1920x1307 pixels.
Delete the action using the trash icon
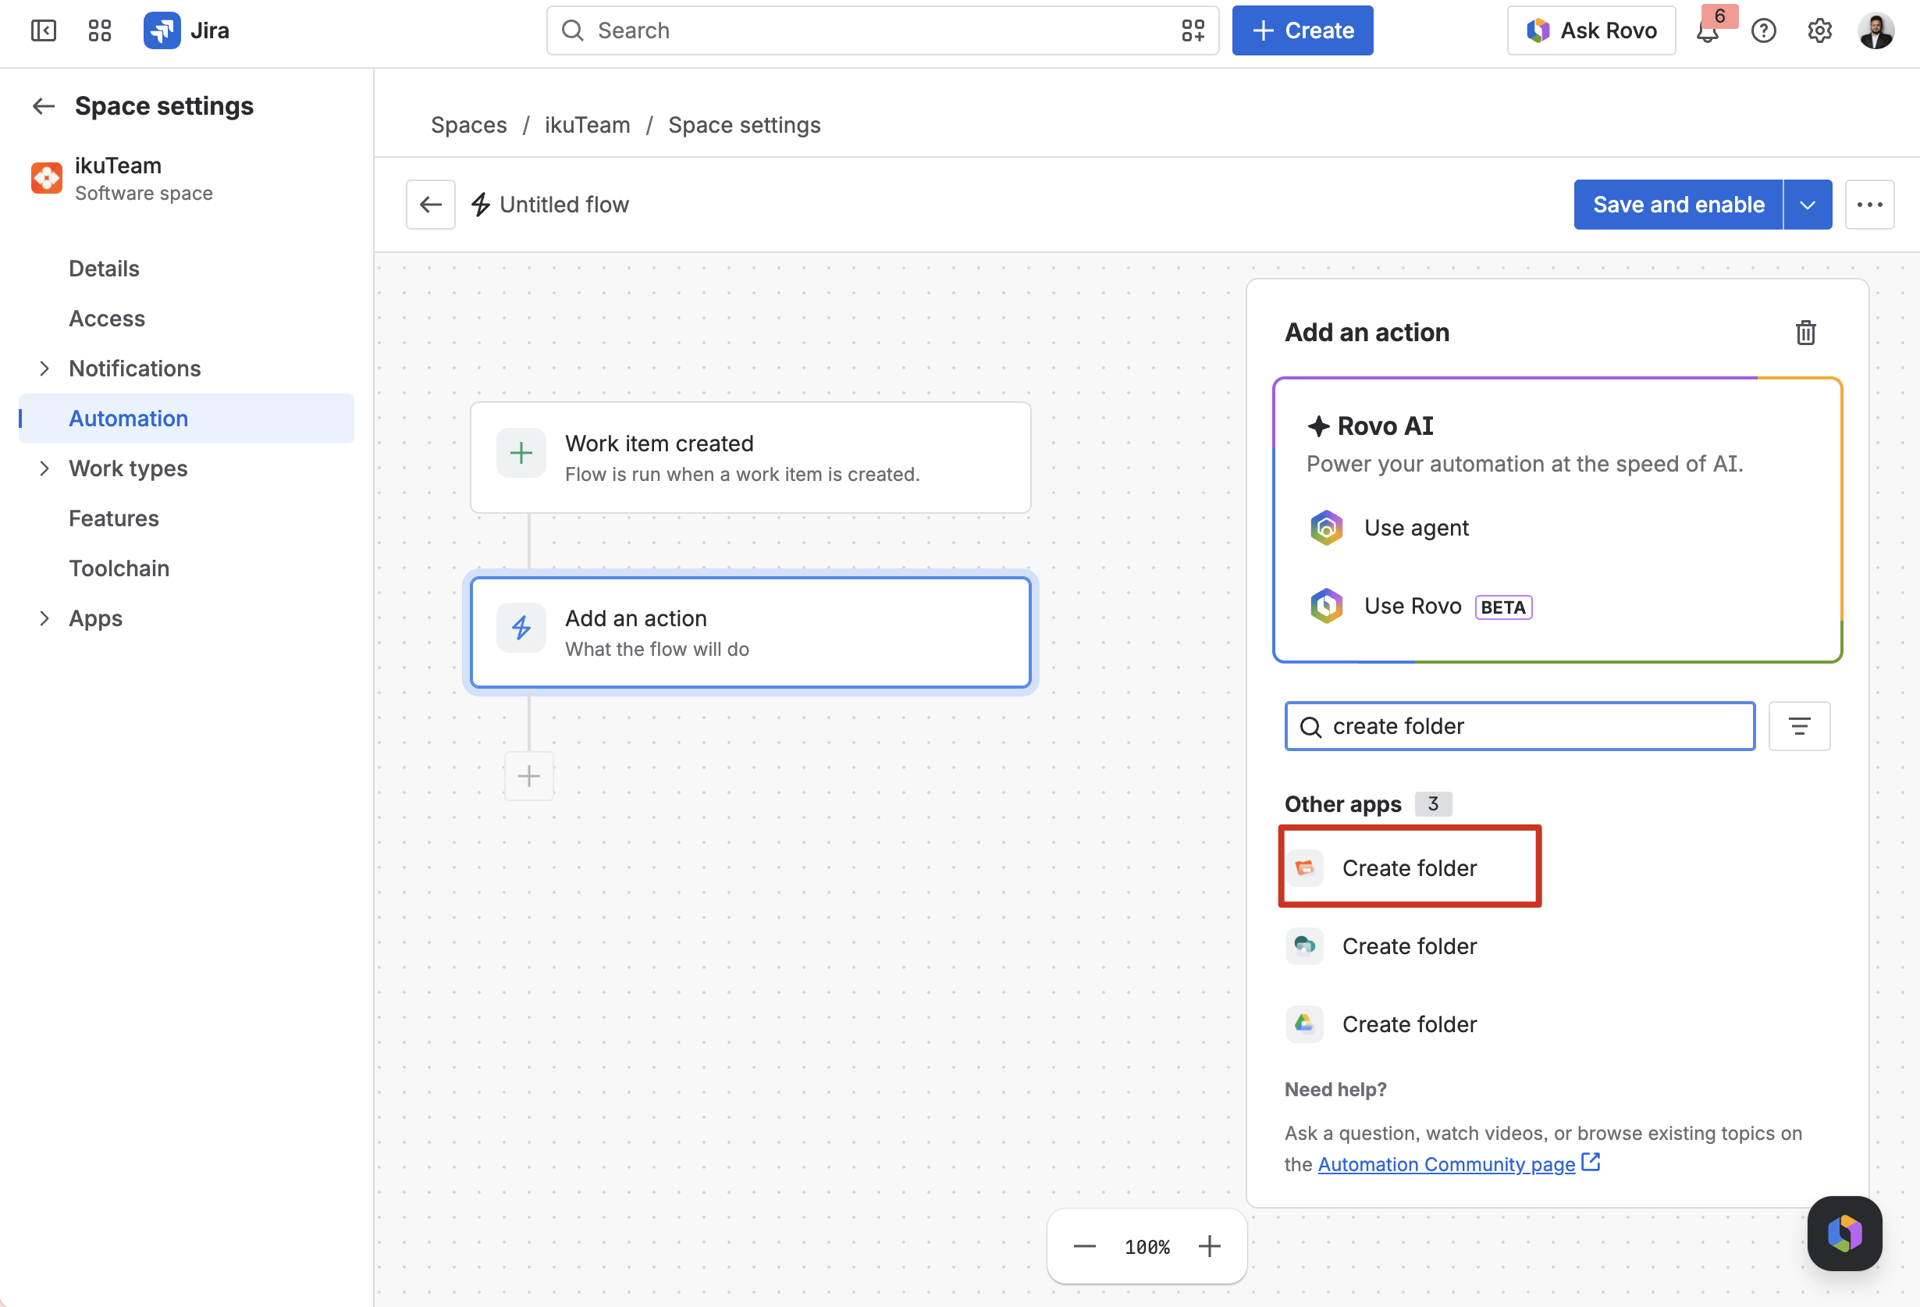(x=1805, y=332)
